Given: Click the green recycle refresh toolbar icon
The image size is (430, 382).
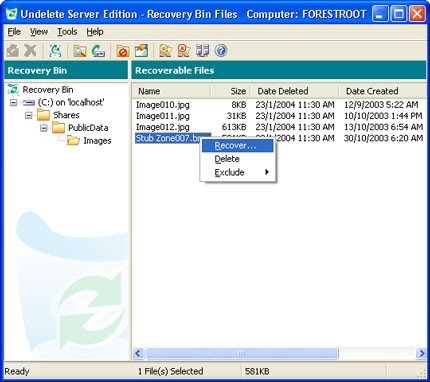Looking at the screenshot, I should pyautogui.click(x=56, y=51).
